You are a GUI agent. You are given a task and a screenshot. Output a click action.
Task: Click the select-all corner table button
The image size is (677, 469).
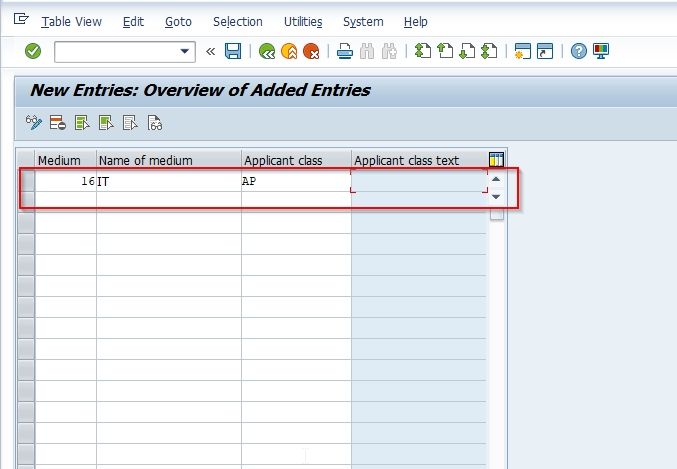(26, 160)
